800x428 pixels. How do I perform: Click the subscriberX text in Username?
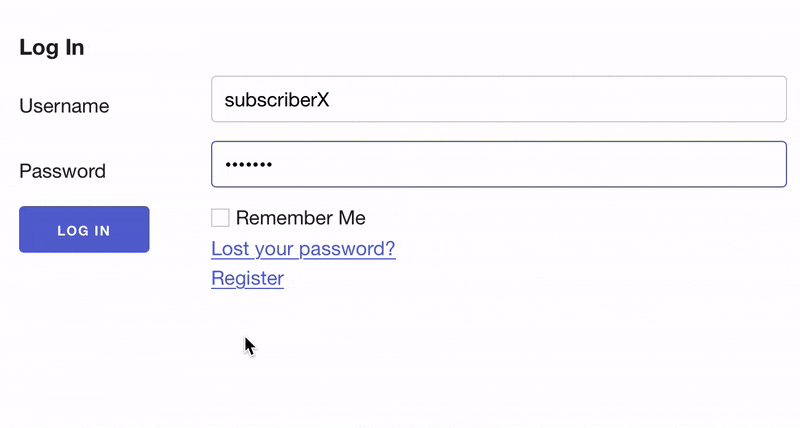click(x=276, y=100)
